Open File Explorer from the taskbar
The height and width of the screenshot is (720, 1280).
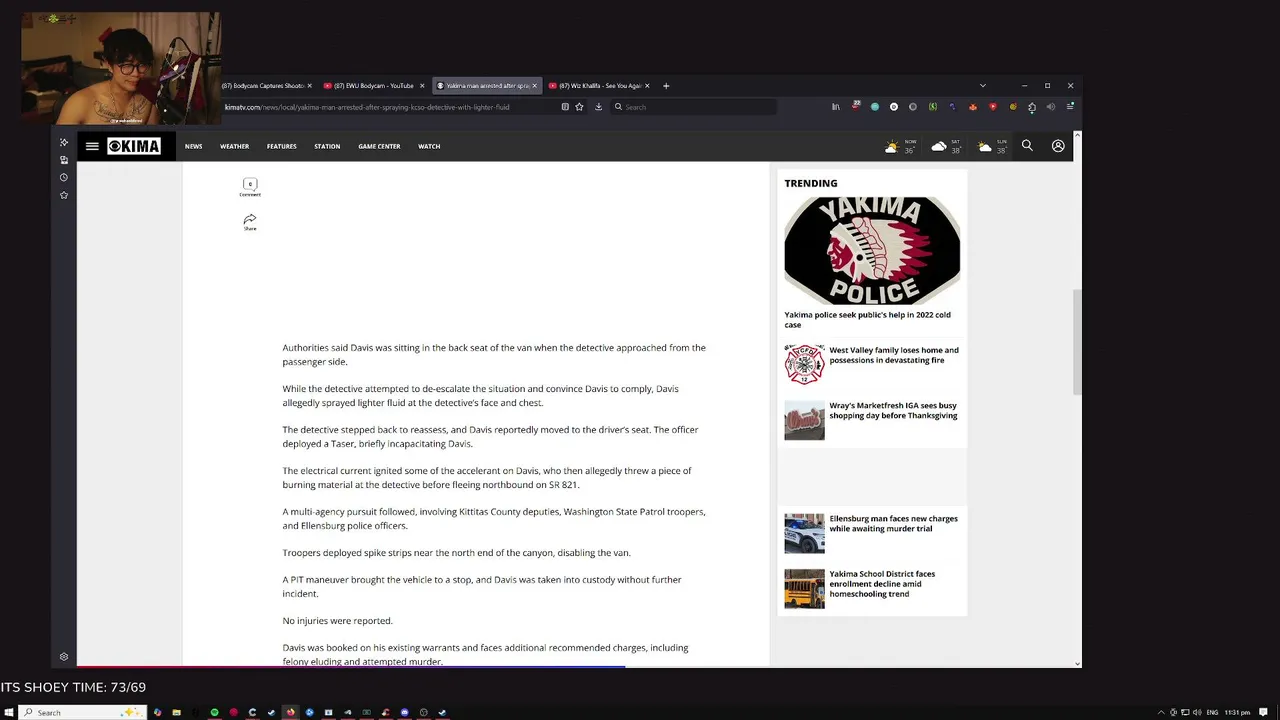point(176,712)
